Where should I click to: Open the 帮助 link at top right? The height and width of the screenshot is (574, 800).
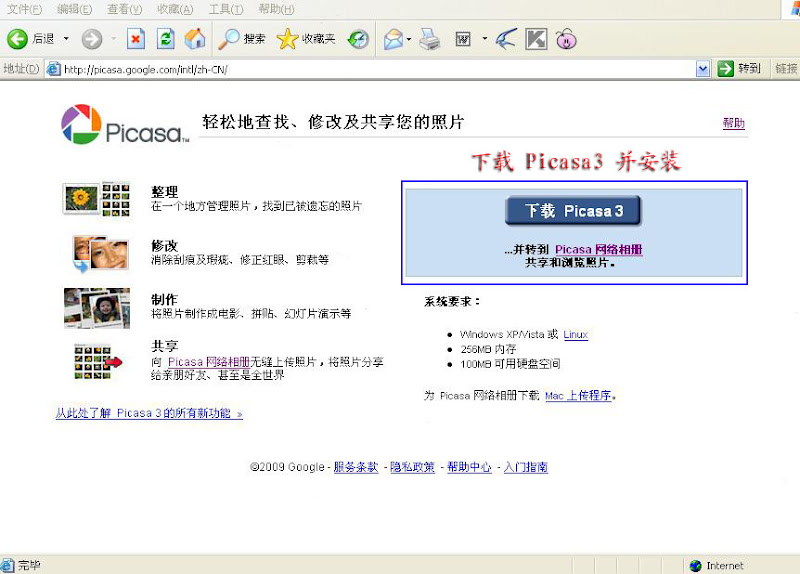pos(734,123)
